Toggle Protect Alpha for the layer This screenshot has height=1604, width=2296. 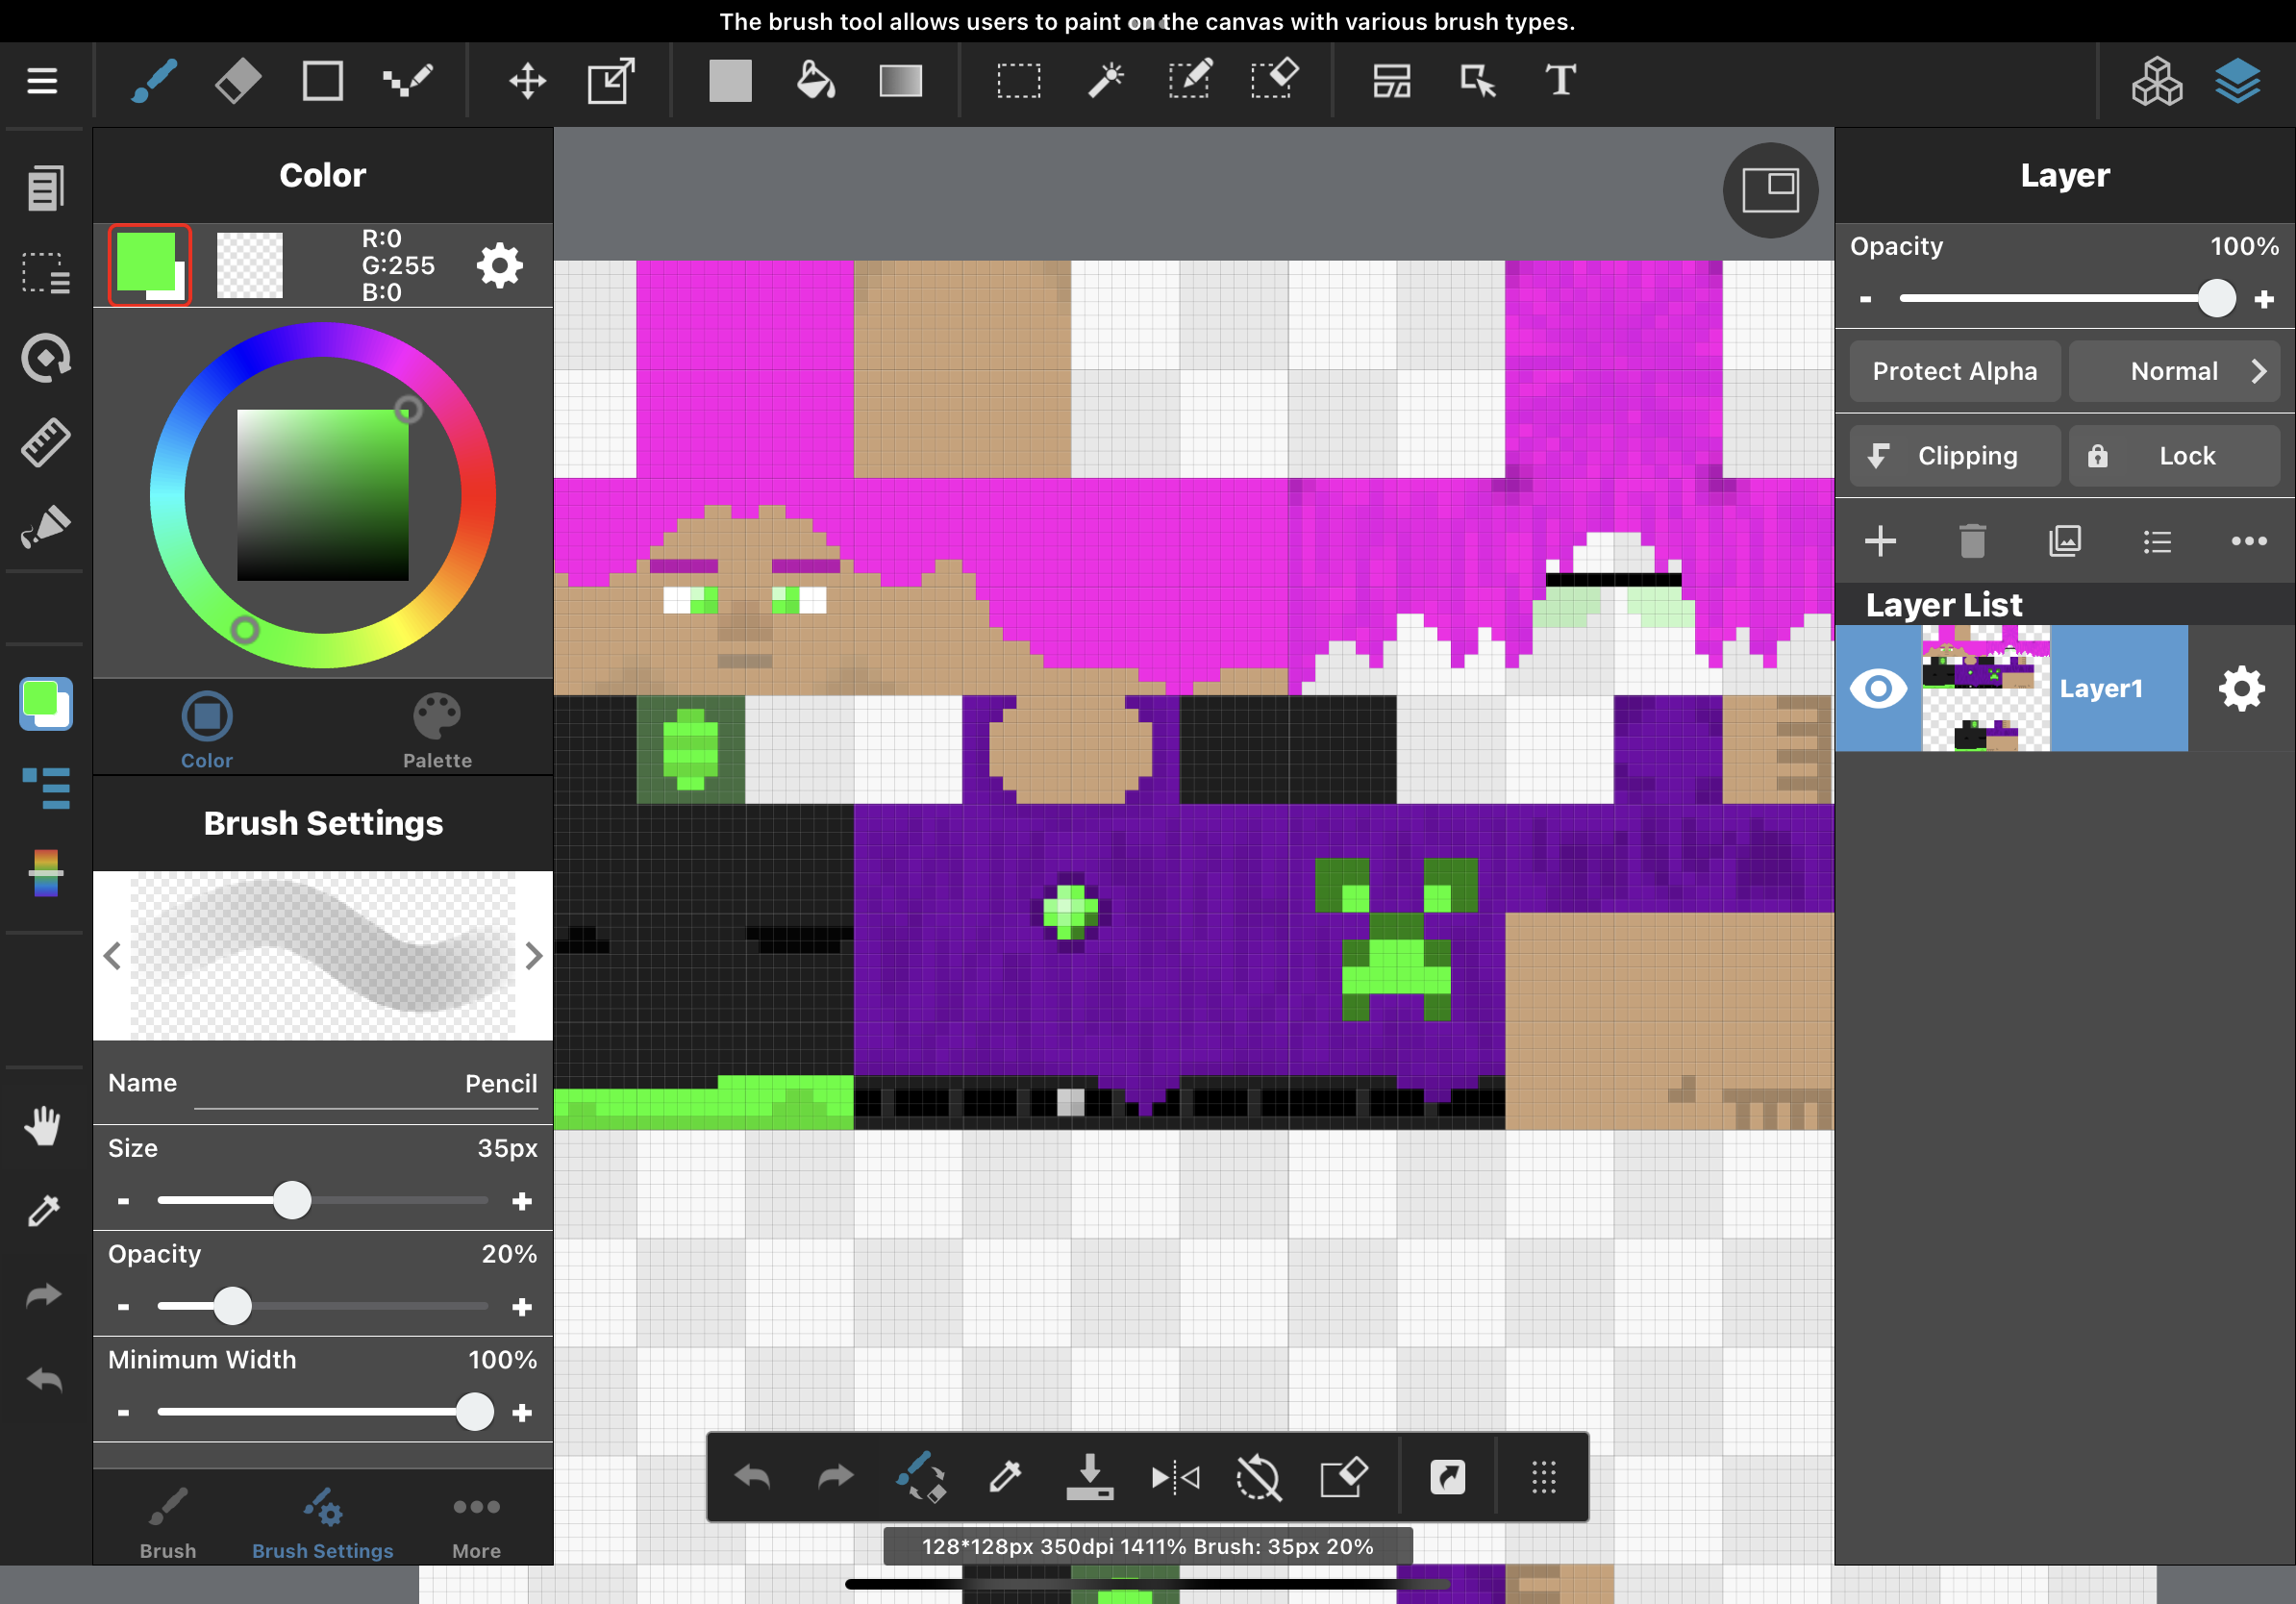tap(1954, 371)
